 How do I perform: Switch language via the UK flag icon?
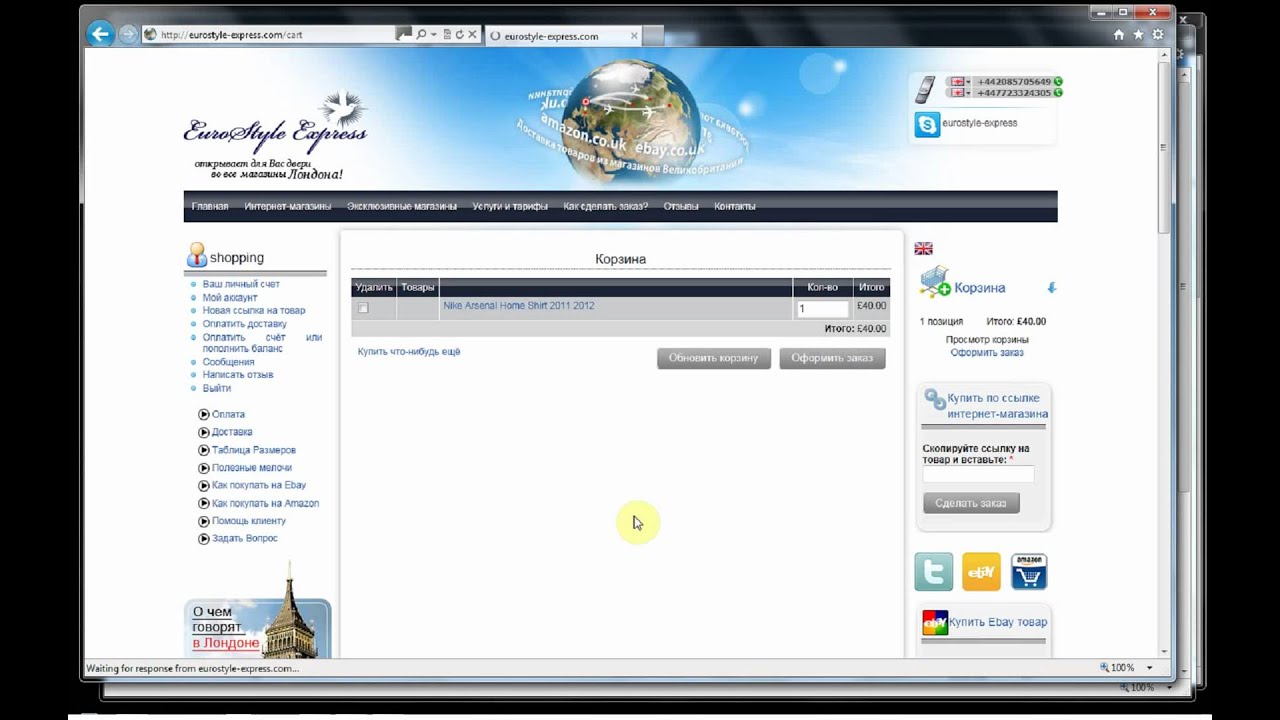(923, 248)
